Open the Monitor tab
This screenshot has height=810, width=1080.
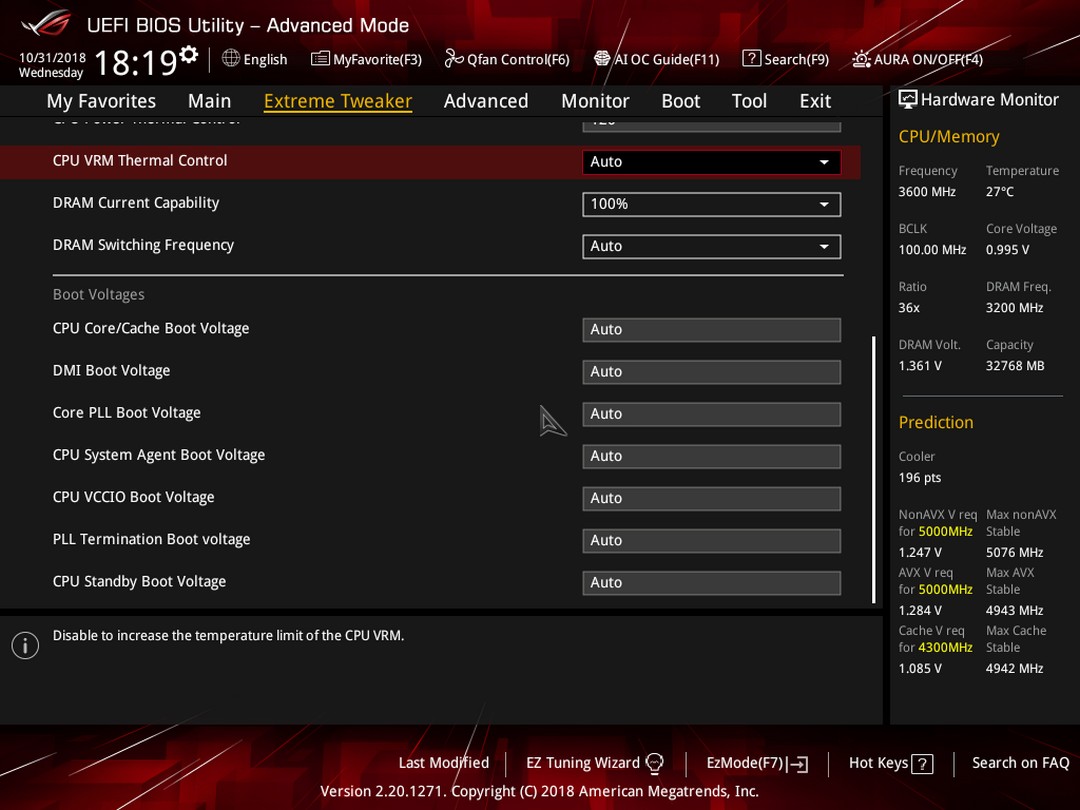(595, 101)
